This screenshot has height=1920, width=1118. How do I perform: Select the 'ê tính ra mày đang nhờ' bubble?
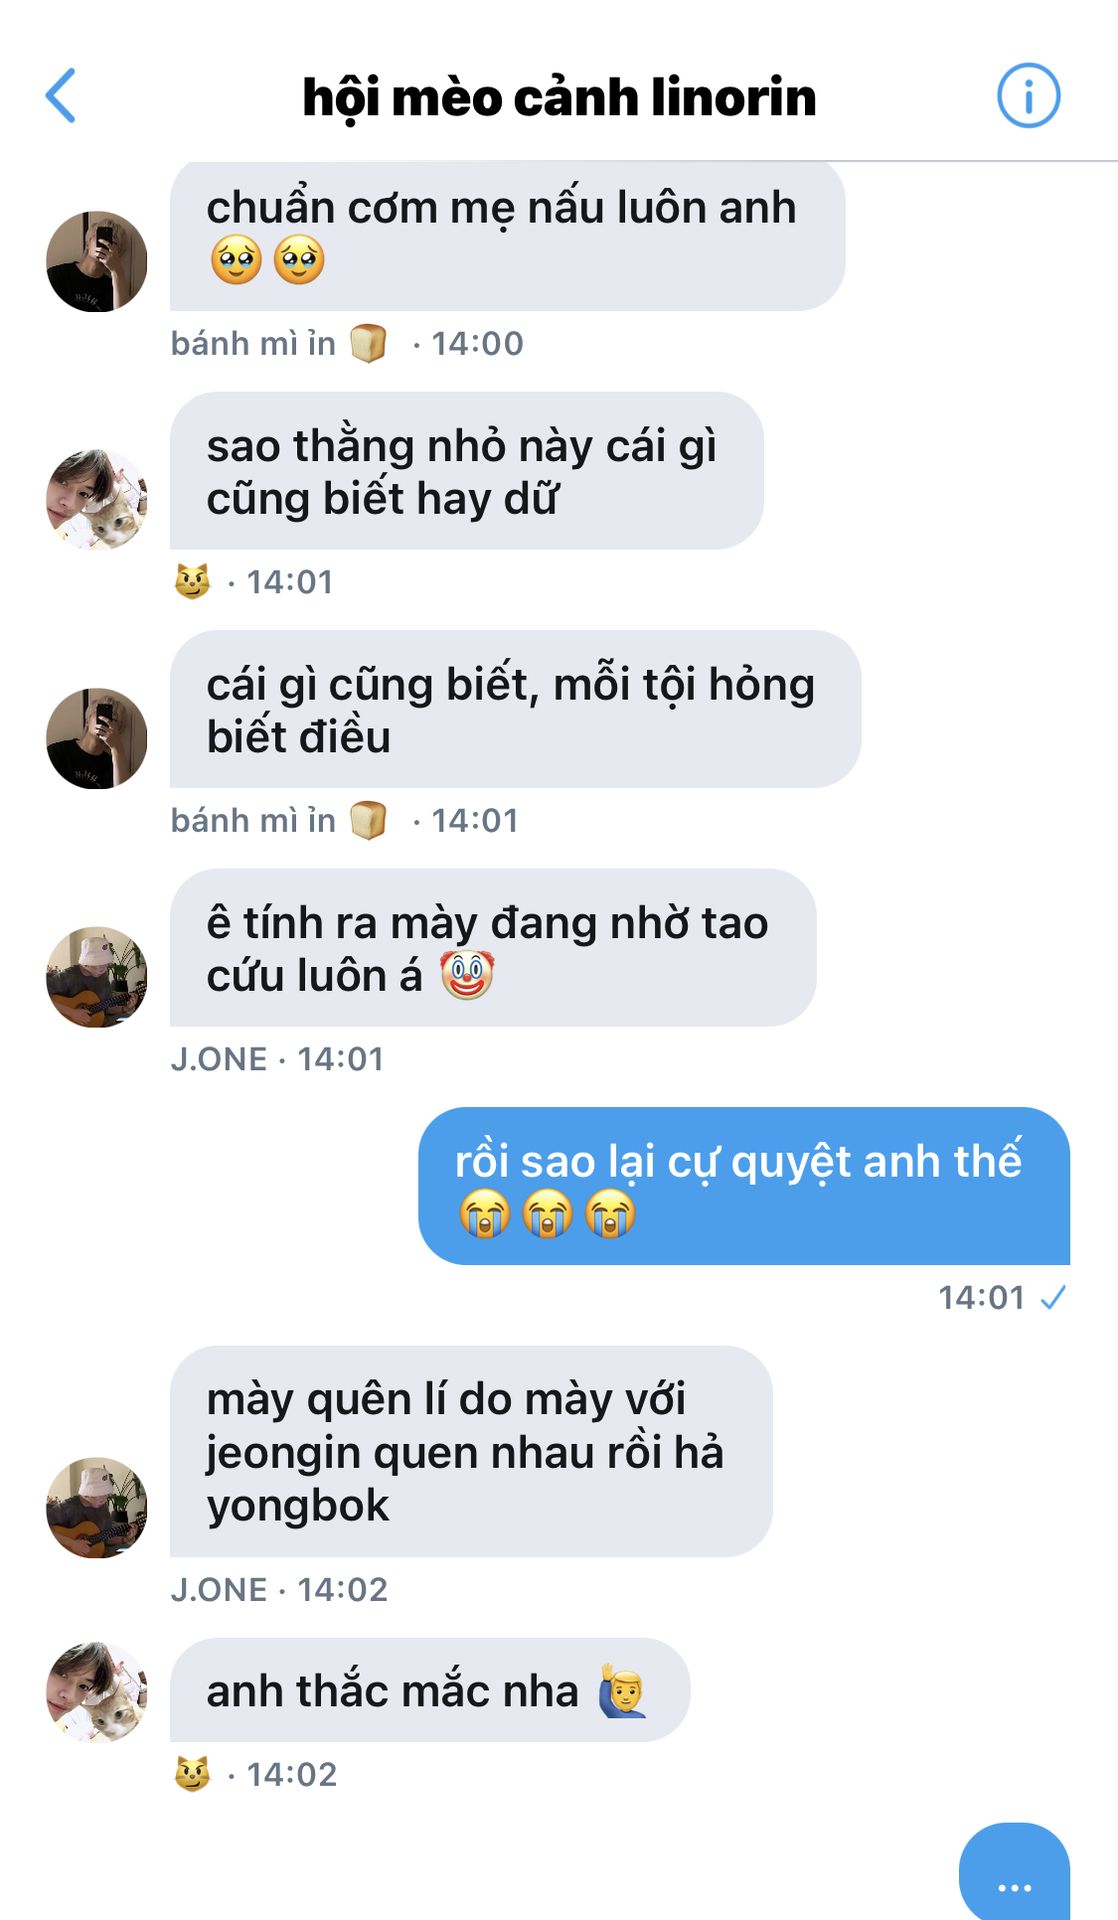point(493,947)
